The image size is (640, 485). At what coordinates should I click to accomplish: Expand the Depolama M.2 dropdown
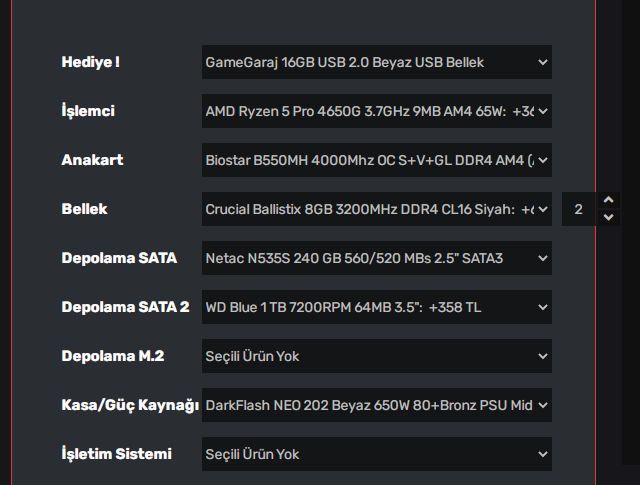[x=376, y=356]
